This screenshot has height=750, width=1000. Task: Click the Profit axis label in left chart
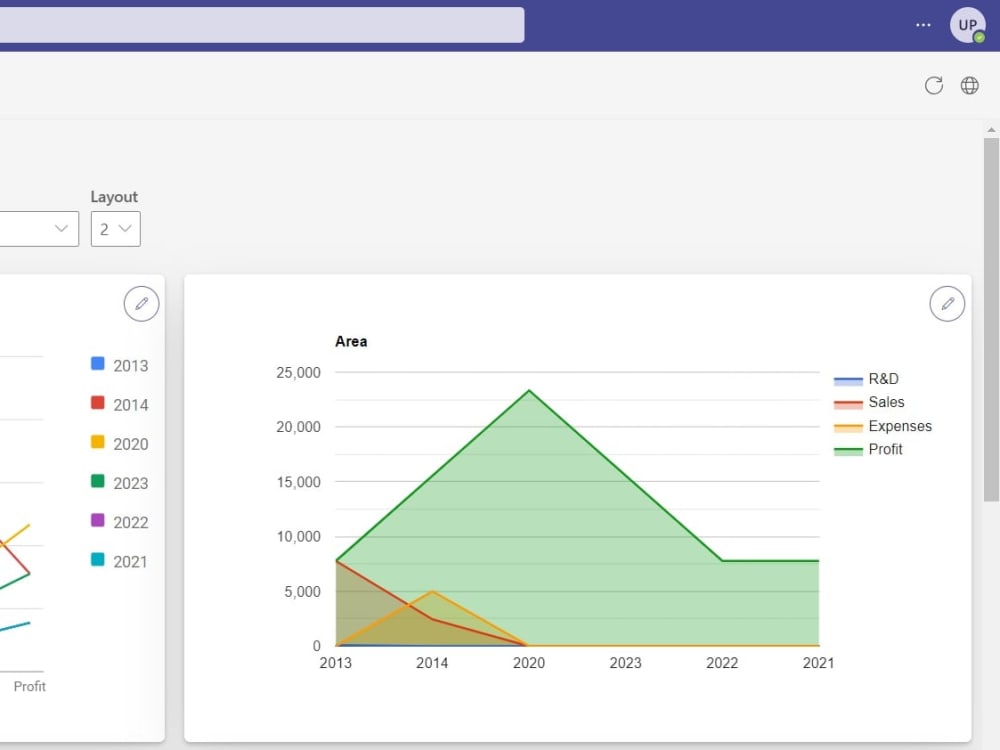[x=29, y=687]
